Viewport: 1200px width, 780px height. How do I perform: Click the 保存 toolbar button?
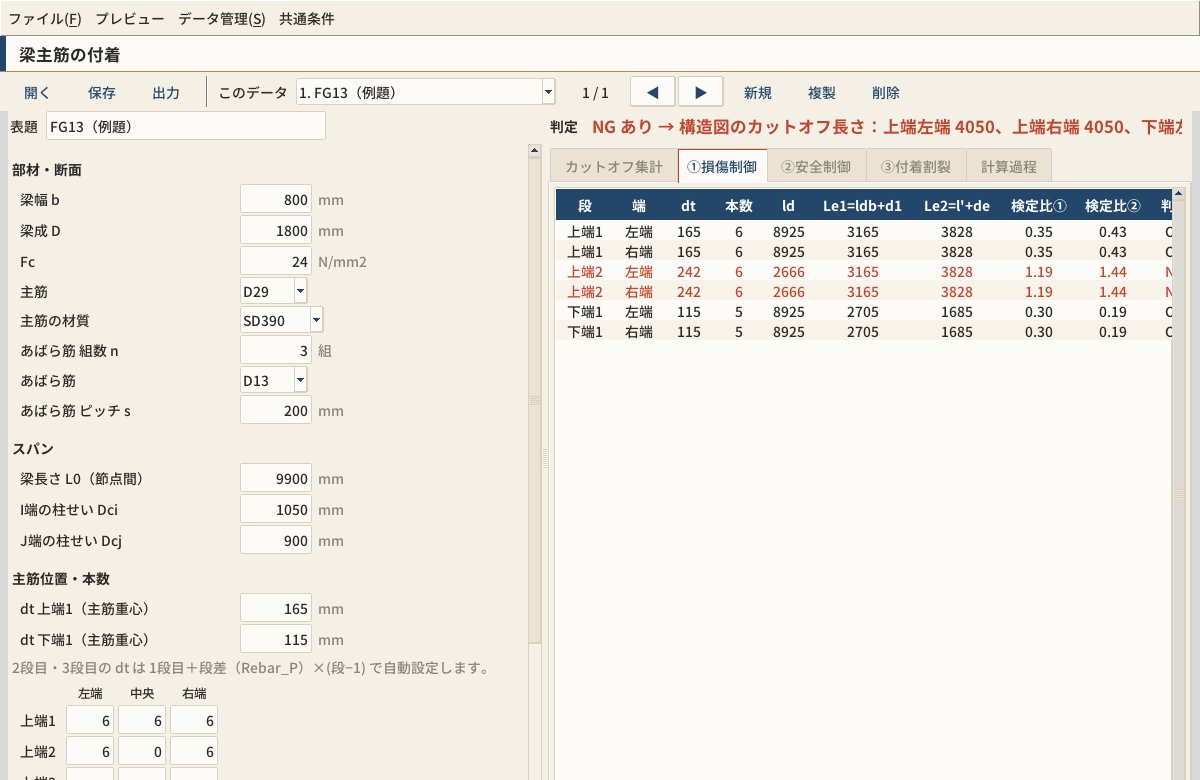[102, 93]
